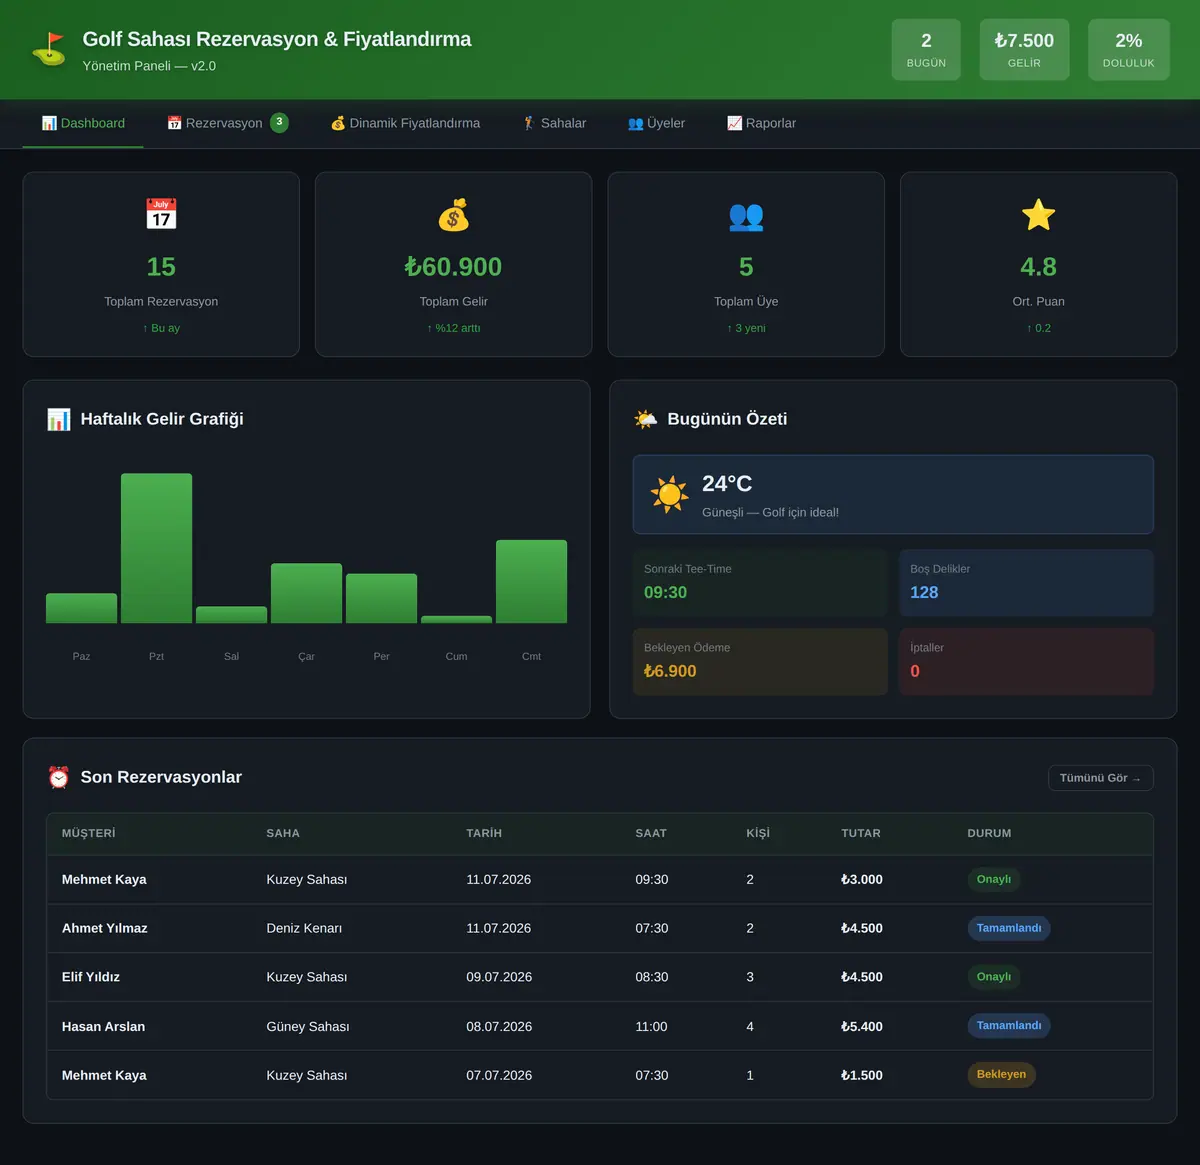Click the sun-cloud icon beside Bugünün Özeti
Image resolution: width=1200 pixels, height=1165 pixels.
pyautogui.click(x=646, y=419)
